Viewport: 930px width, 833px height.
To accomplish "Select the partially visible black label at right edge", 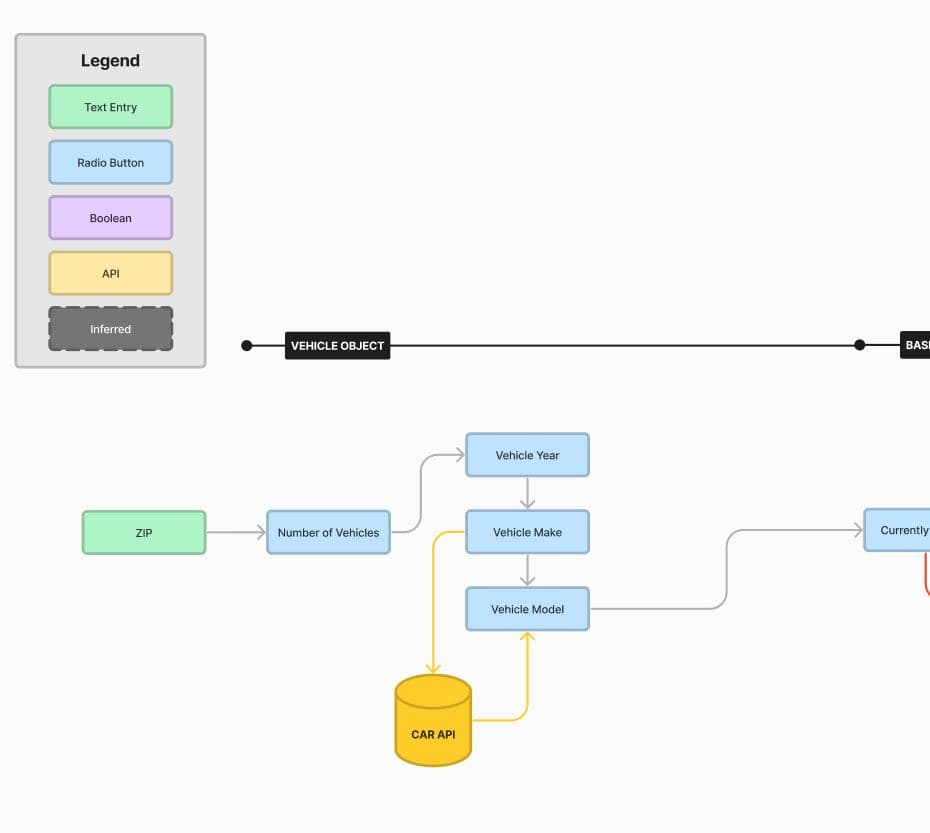I will pyautogui.click(x=916, y=345).
